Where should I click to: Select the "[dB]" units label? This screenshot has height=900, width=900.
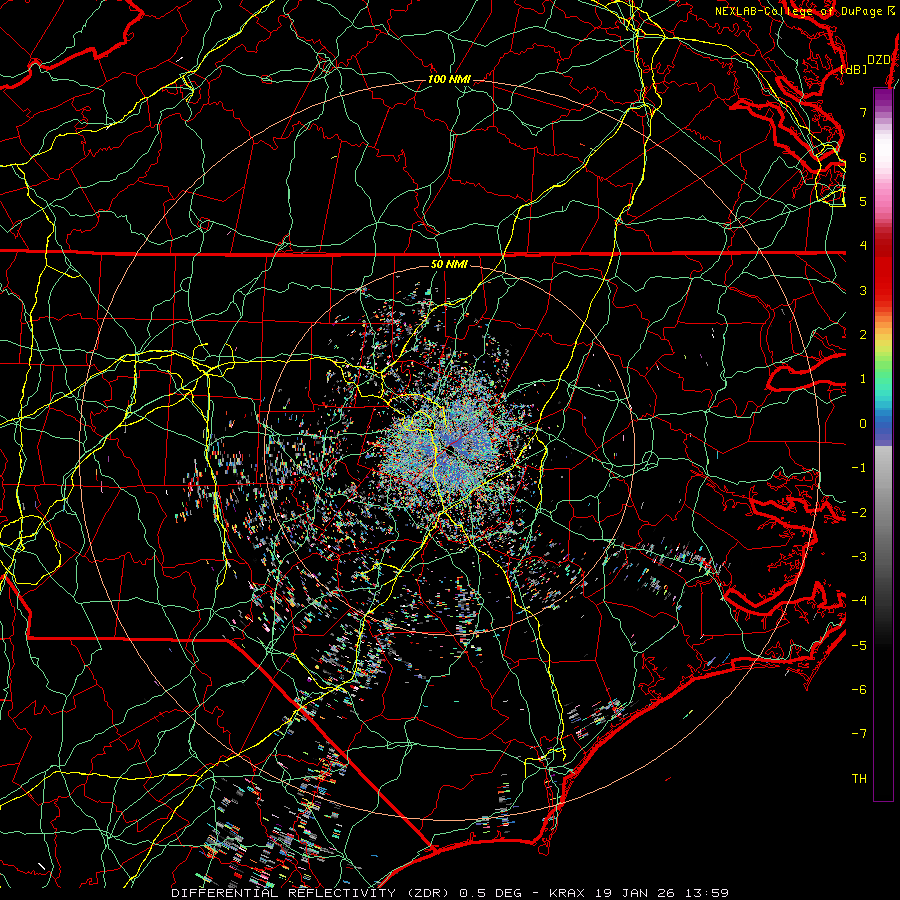point(853,69)
